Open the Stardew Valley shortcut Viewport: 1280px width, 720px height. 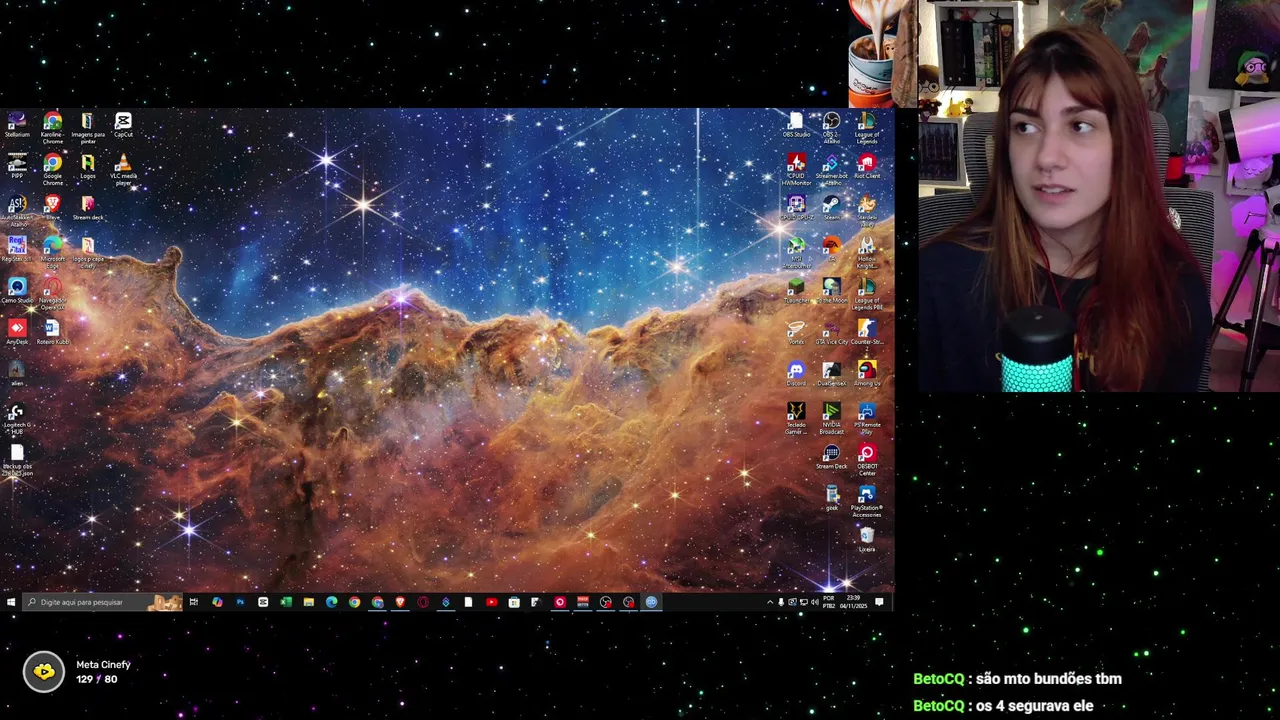point(867,211)
